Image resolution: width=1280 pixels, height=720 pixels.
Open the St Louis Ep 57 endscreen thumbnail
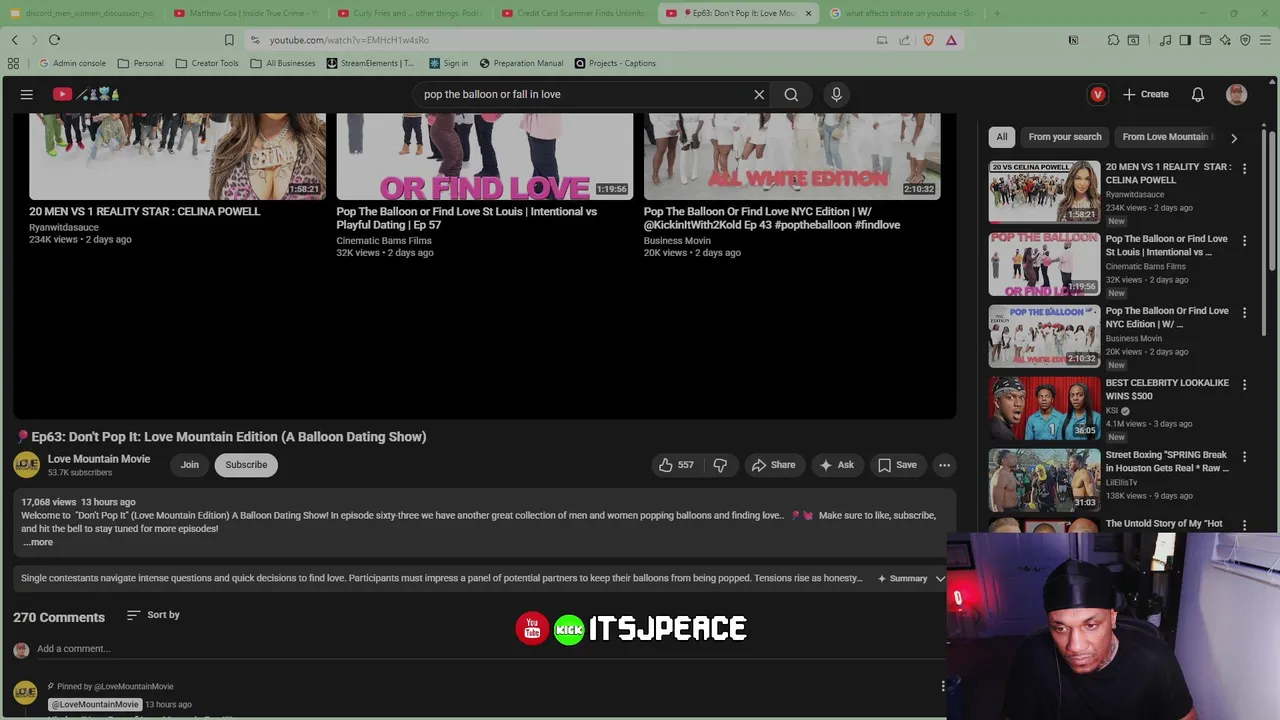click(x=485, y=156)
